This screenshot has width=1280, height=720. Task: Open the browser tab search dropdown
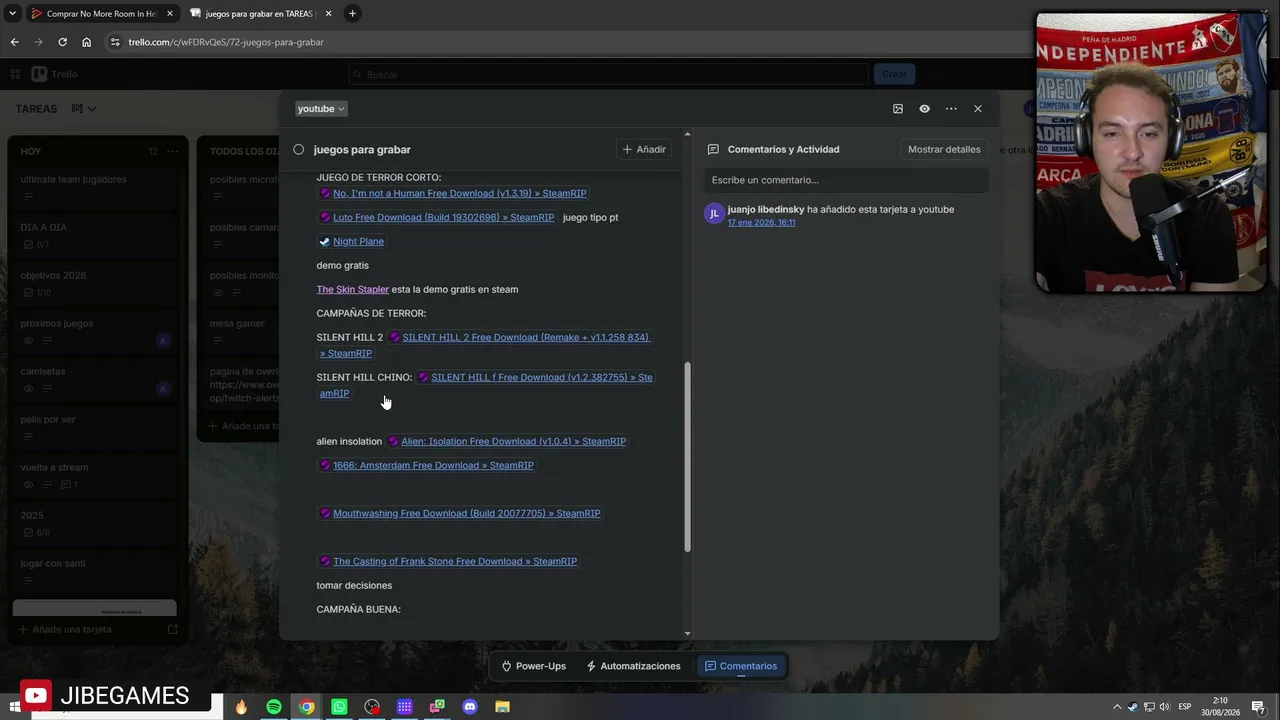click(12, 14)
